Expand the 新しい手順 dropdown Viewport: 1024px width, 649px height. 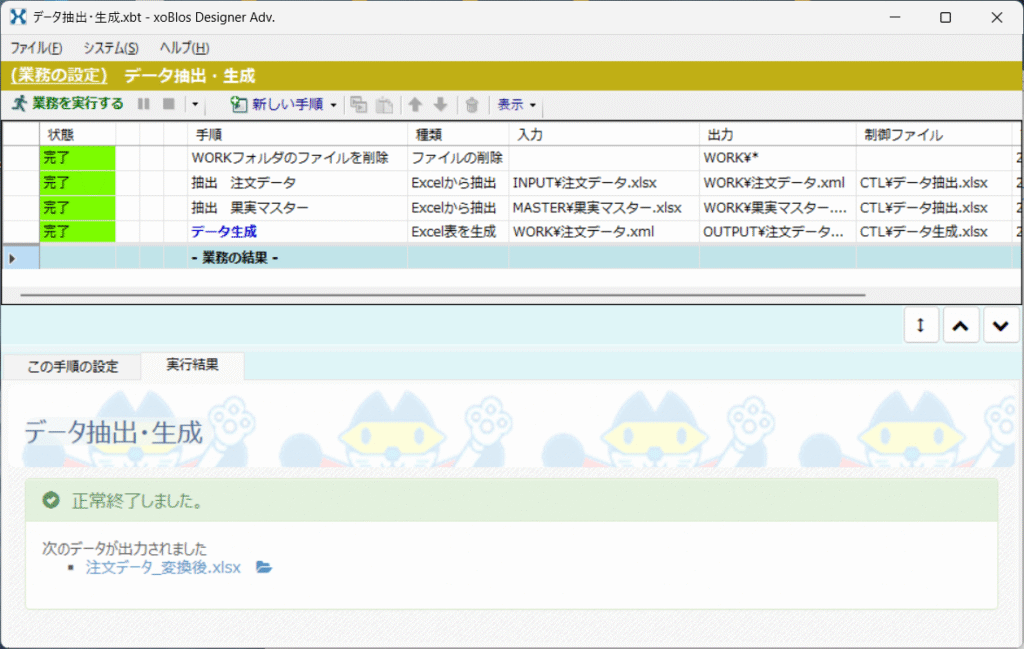tap(333, 104)
